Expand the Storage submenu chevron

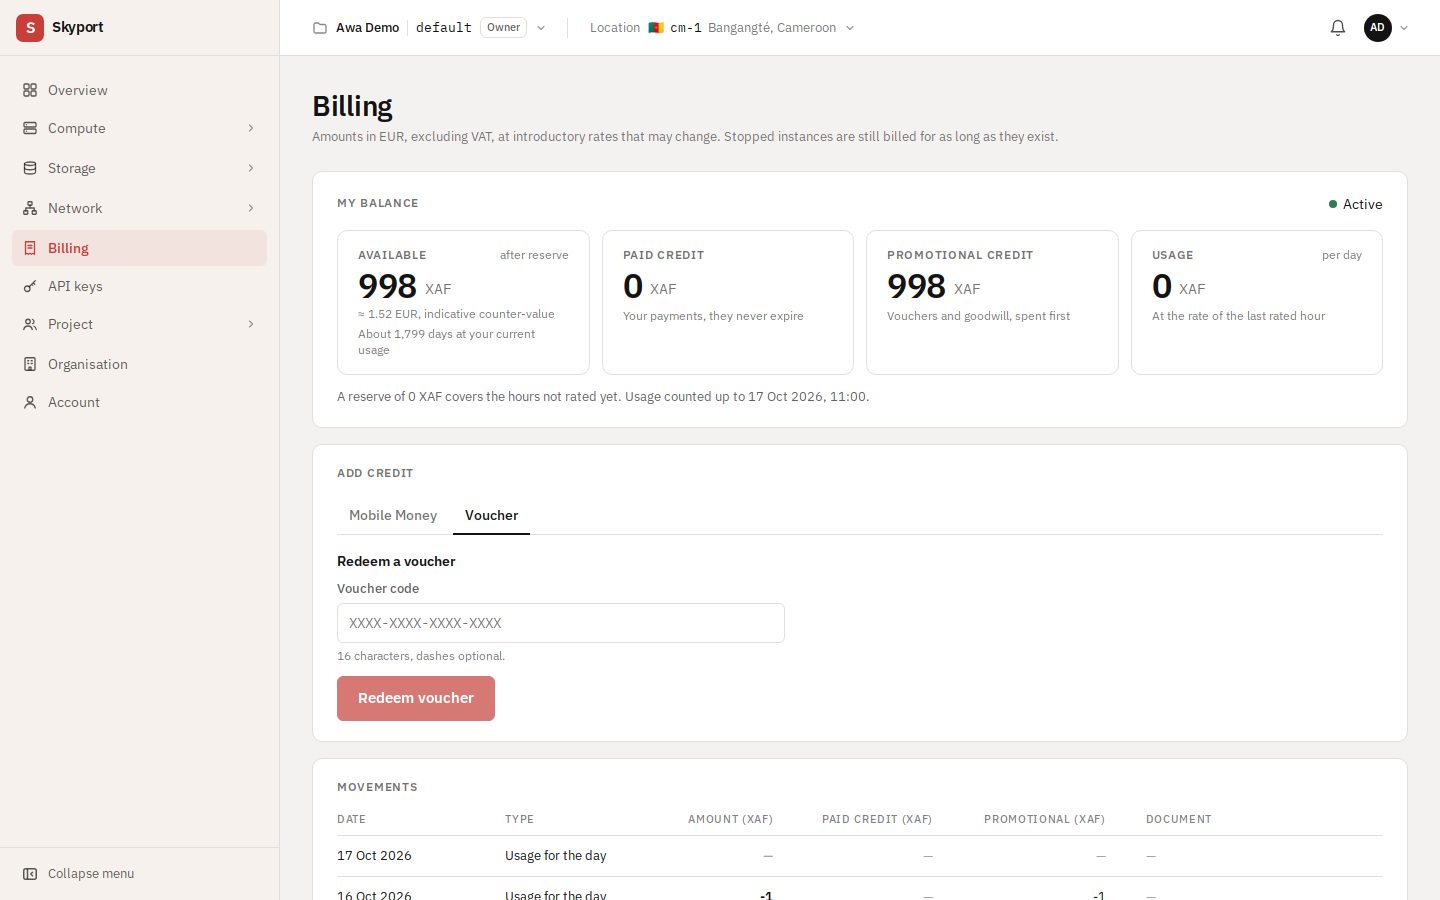(x=251, y=168)
